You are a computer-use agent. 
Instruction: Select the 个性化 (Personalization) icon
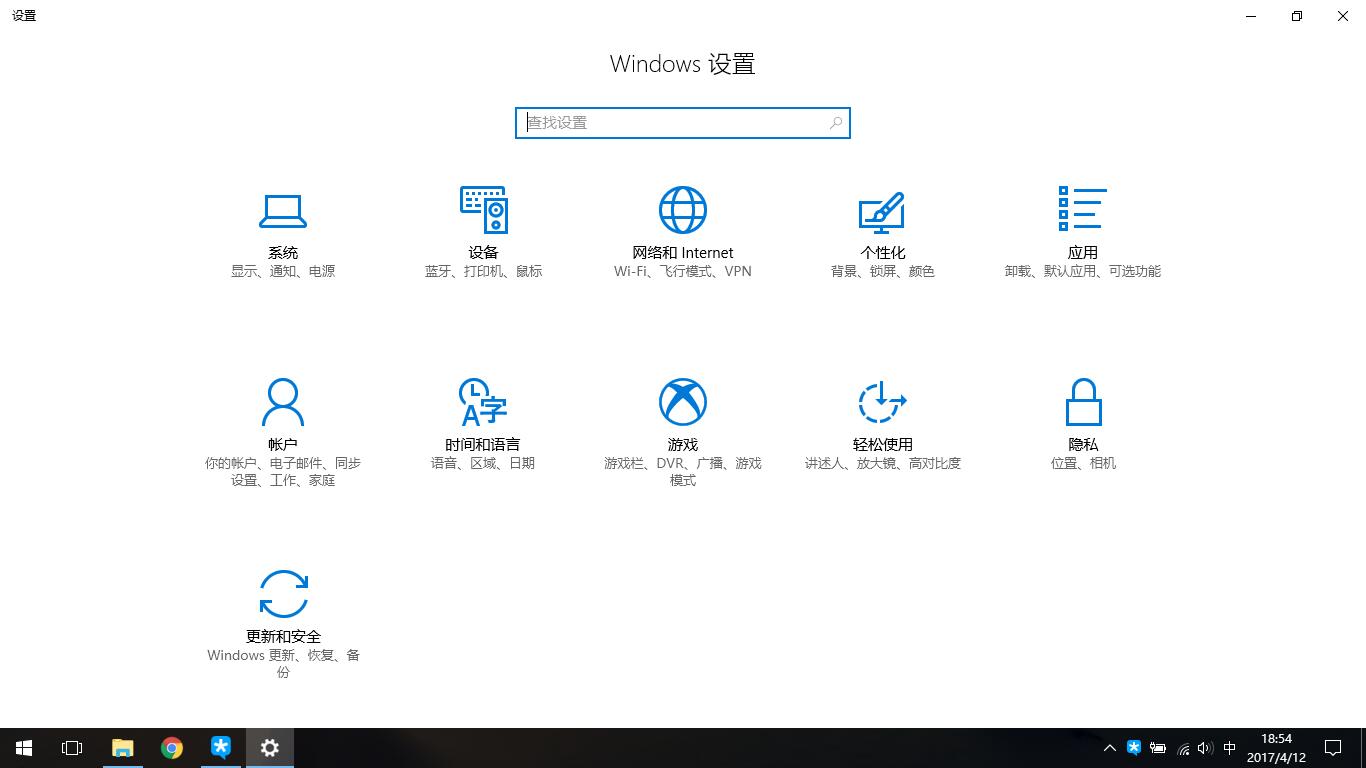click(882, 210)
